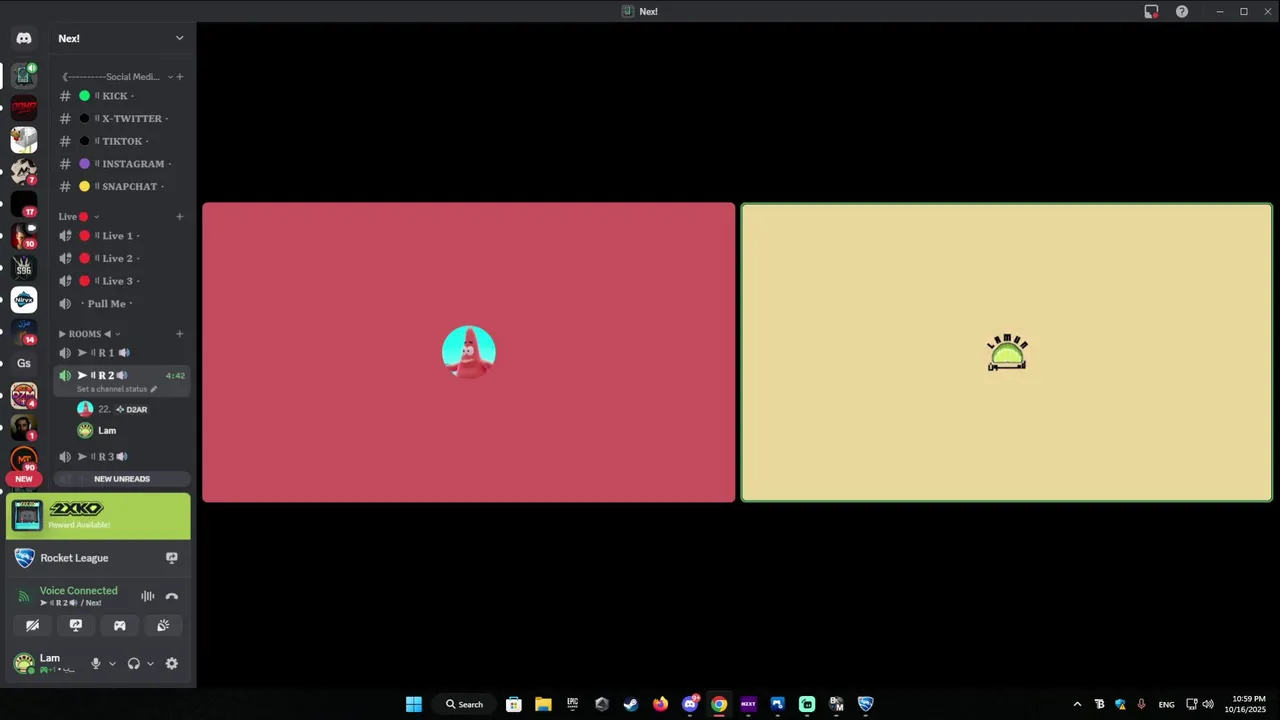Viewport: 1280px width, 720px height.
Task: Open the TIKTOK text channel
Action: coord(122,141)
